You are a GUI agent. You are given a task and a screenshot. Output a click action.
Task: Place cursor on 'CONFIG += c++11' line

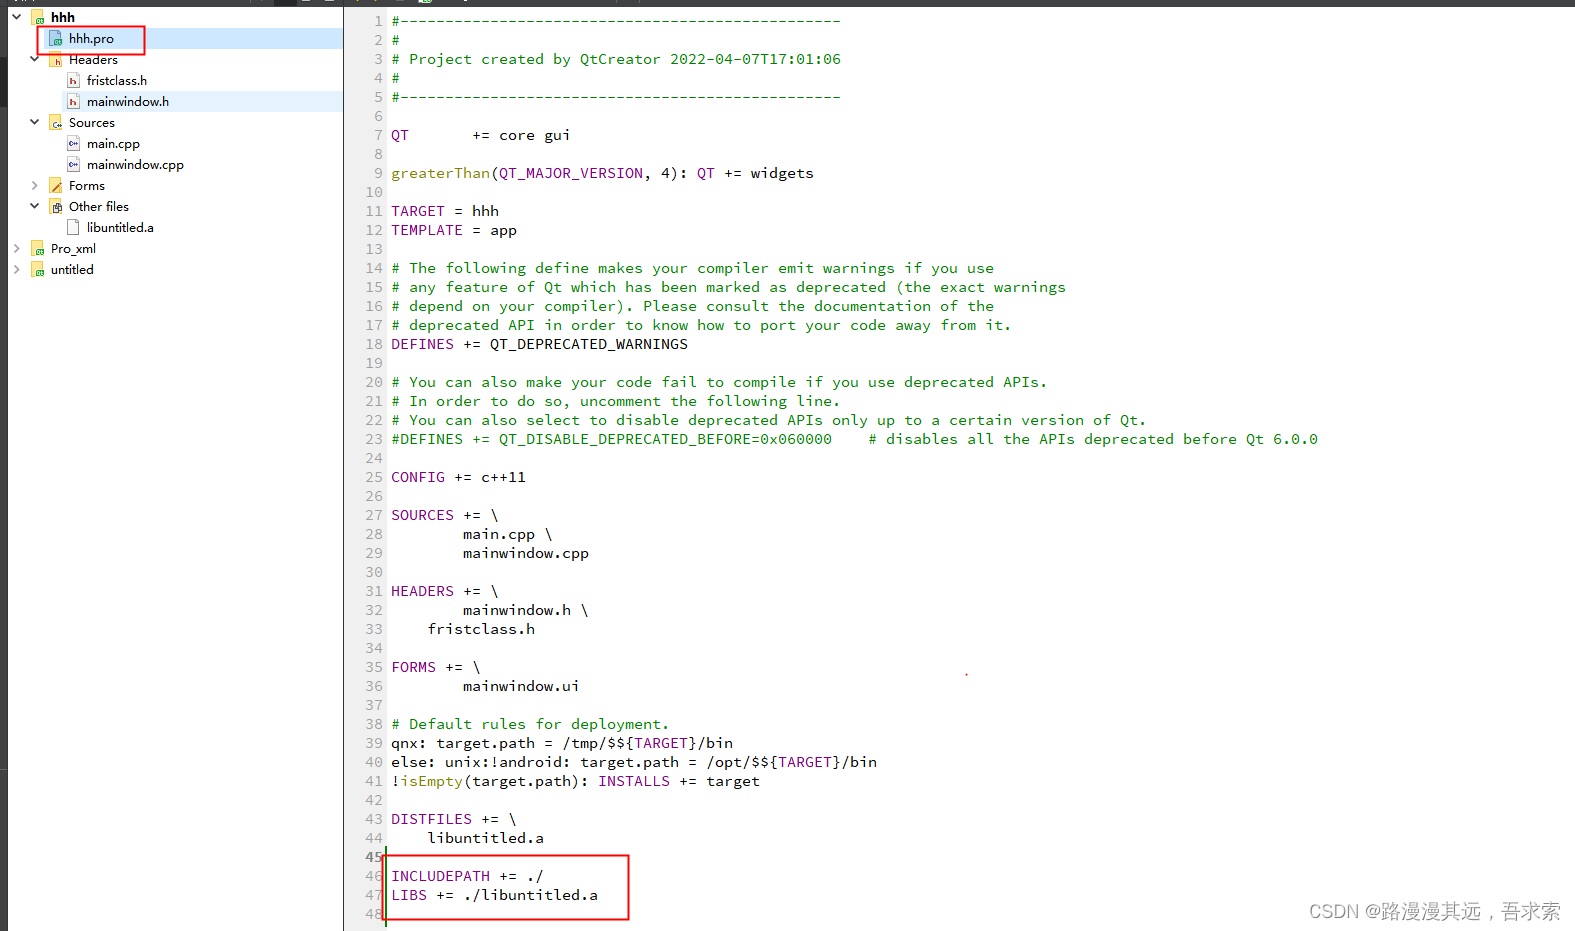[458, 477]
